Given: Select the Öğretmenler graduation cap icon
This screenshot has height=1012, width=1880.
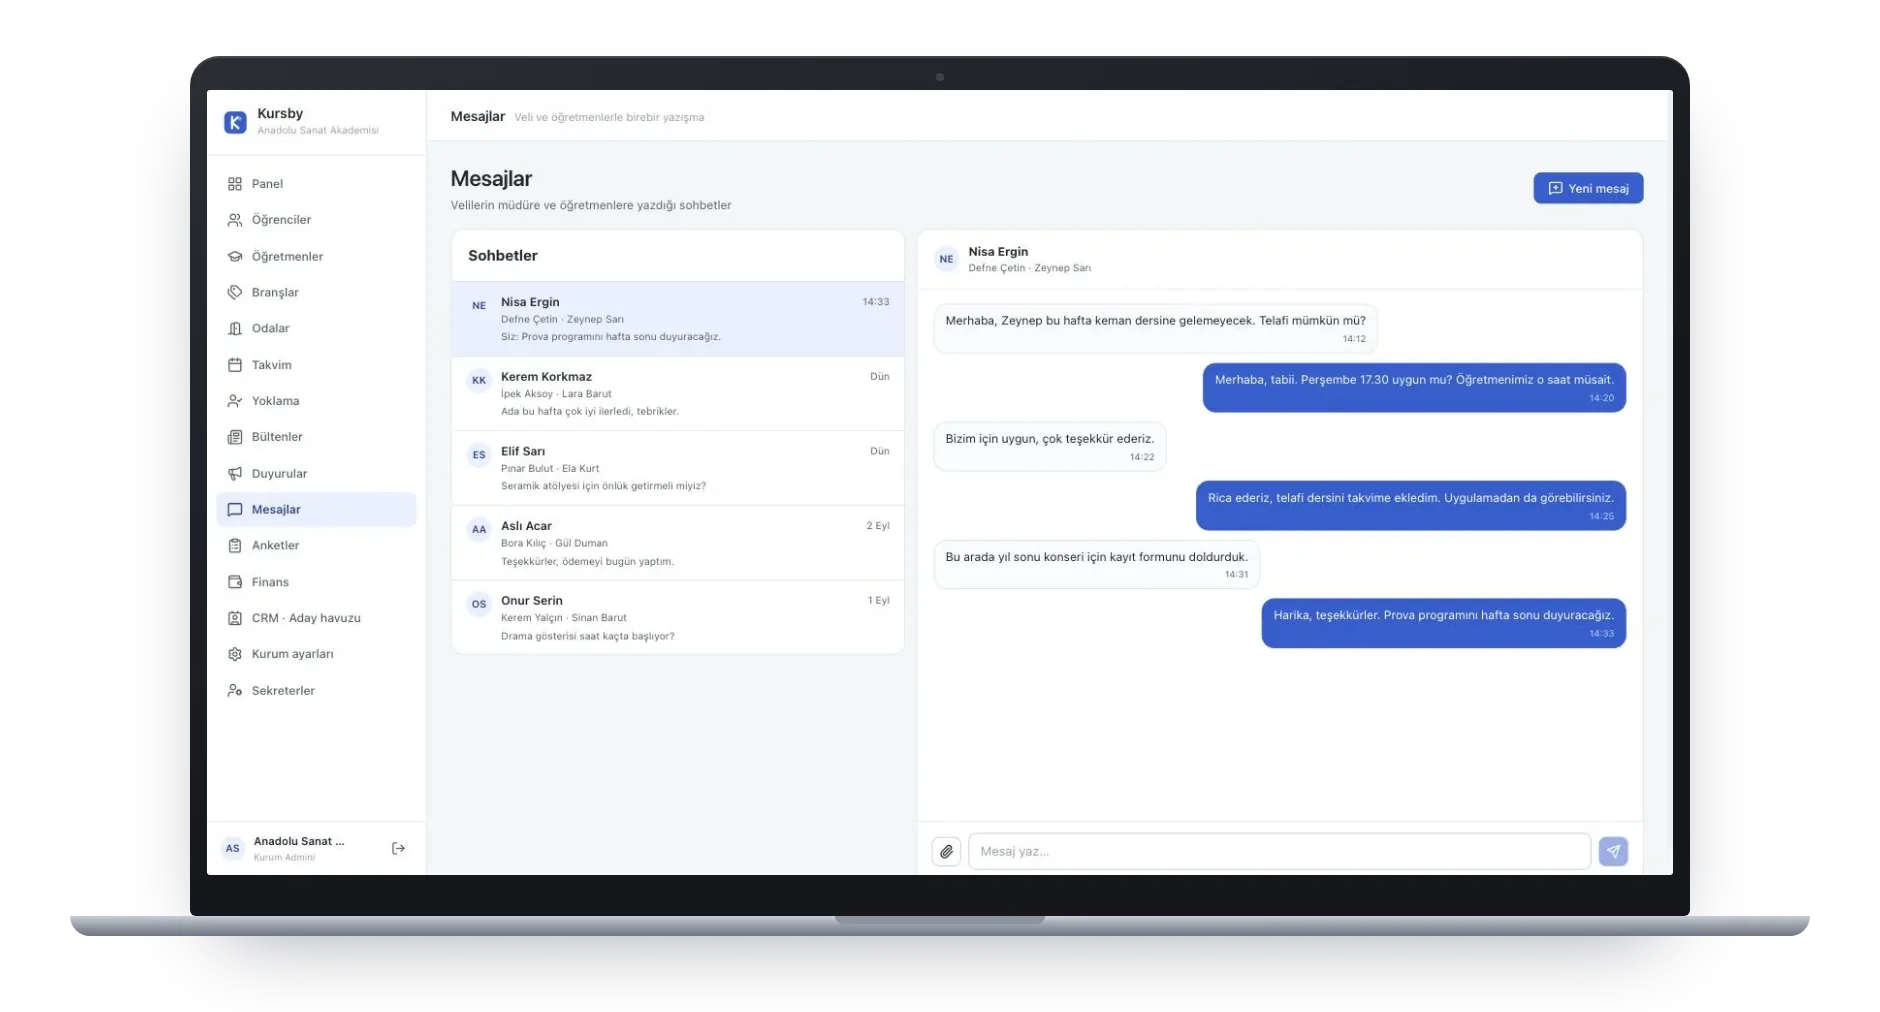Looking at the screenshot, I should click(235, 257).
